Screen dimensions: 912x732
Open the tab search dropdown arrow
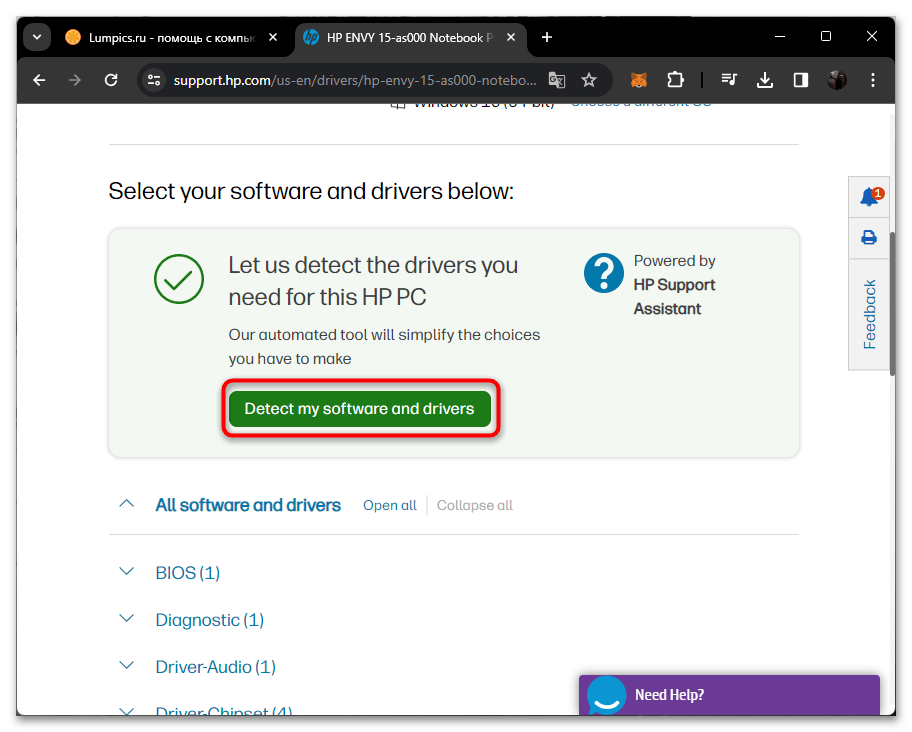point(37,37)
